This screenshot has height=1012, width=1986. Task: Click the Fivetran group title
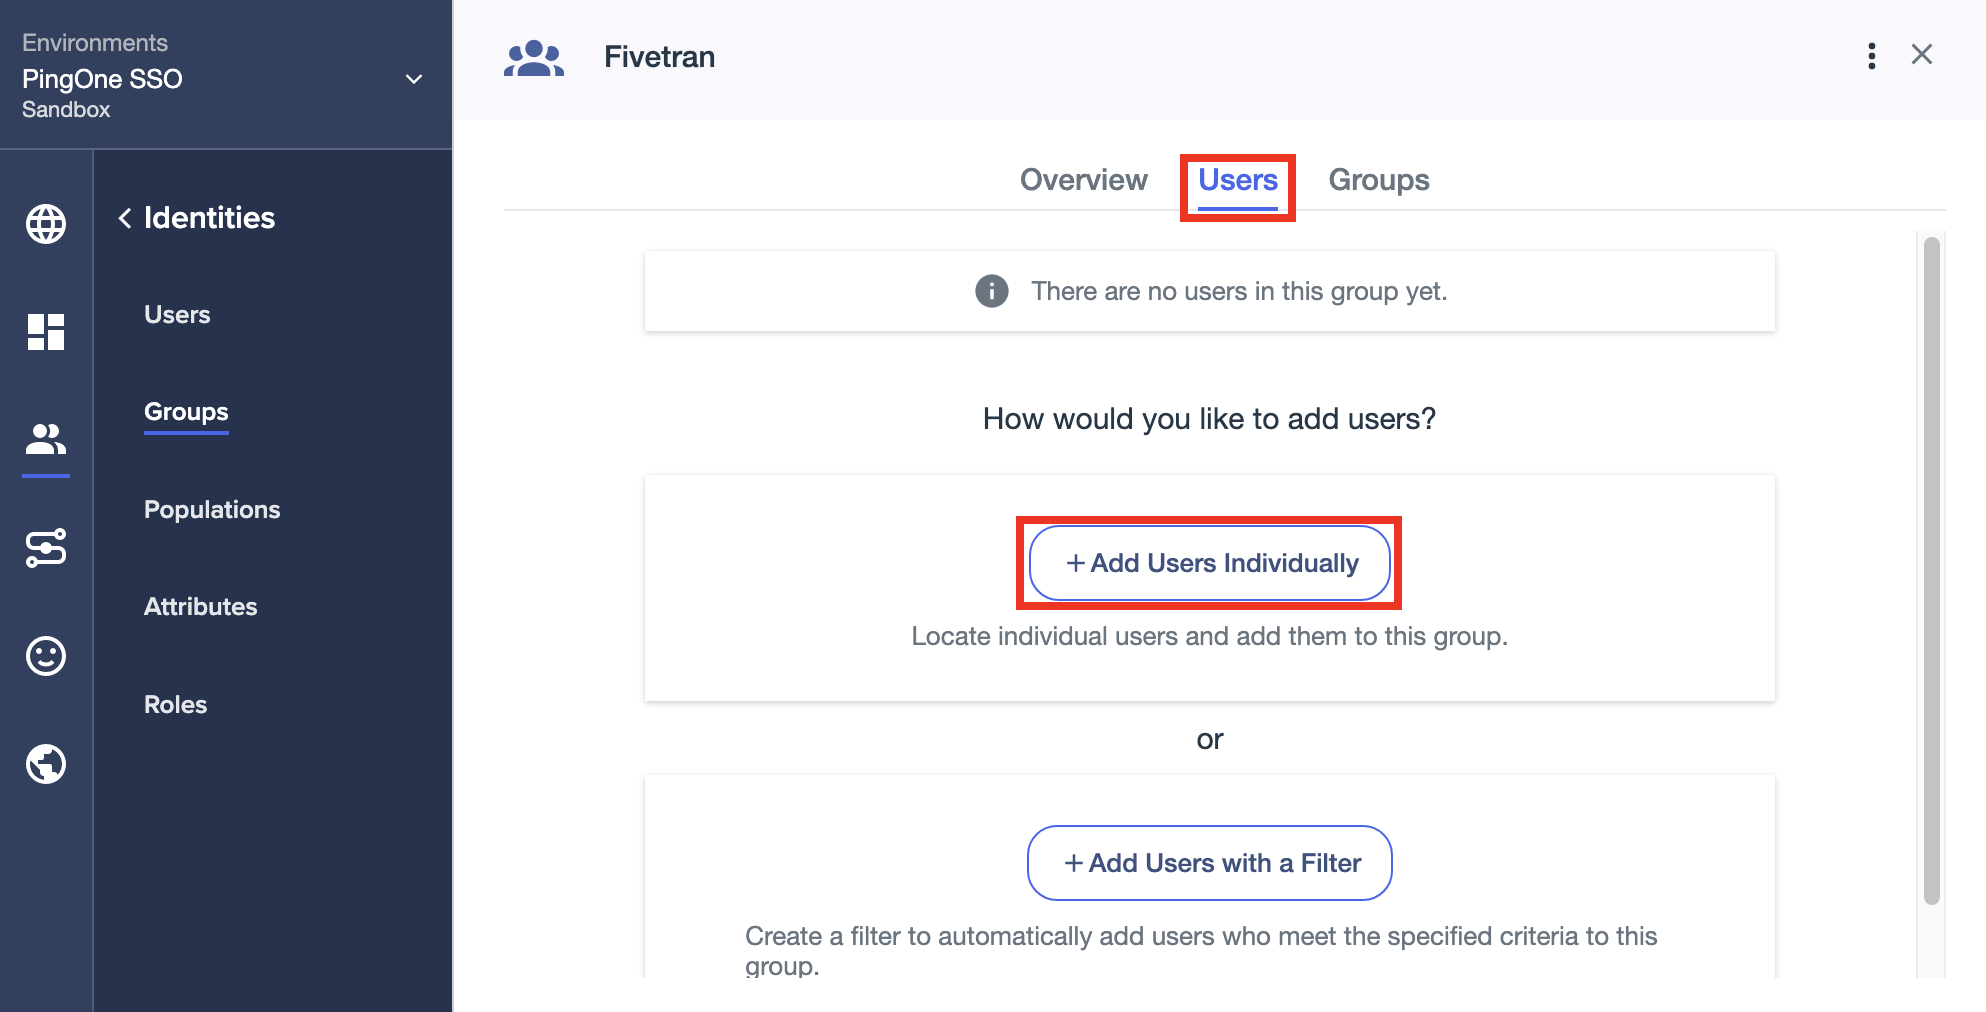coord(660,57)
